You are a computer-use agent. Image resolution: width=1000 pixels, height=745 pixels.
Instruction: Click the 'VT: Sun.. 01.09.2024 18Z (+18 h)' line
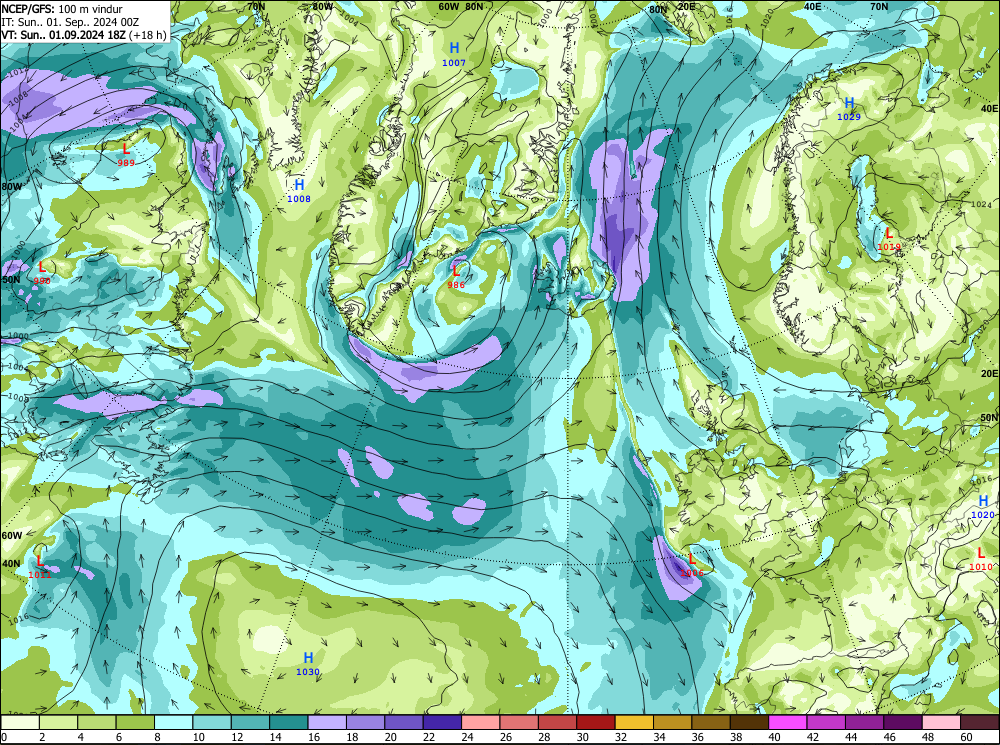[x=84, y=34]
